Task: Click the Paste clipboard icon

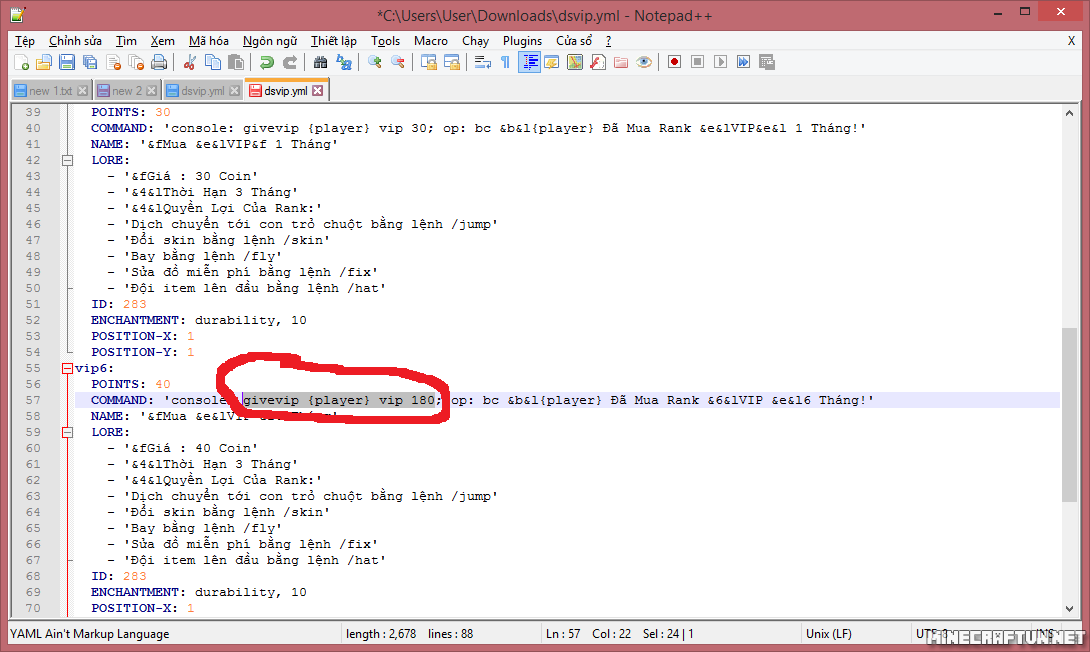Action: (x=236, y=63)
